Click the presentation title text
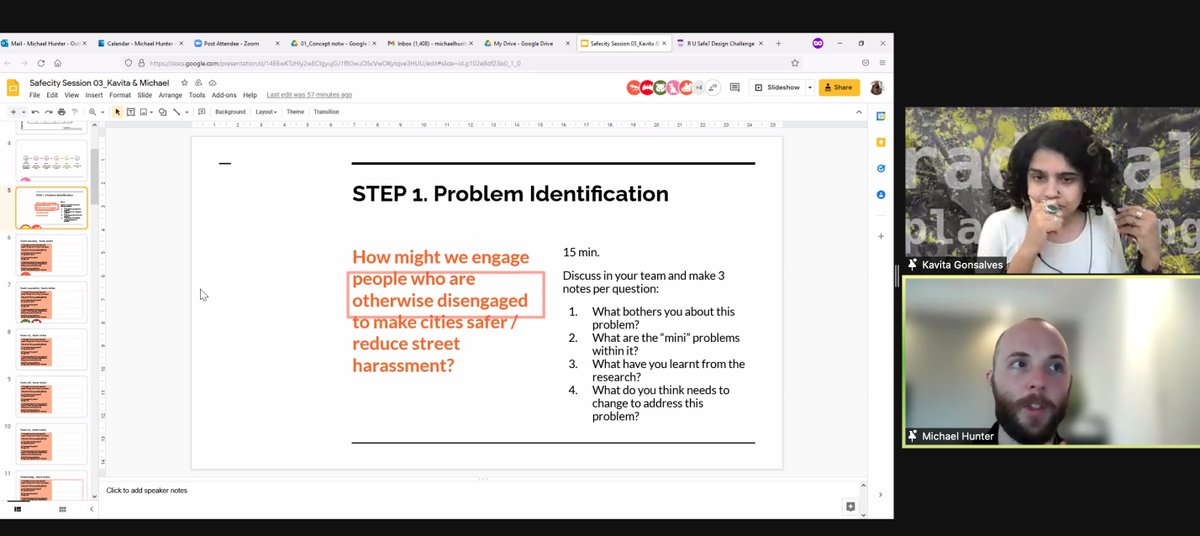 click(101, 82)
